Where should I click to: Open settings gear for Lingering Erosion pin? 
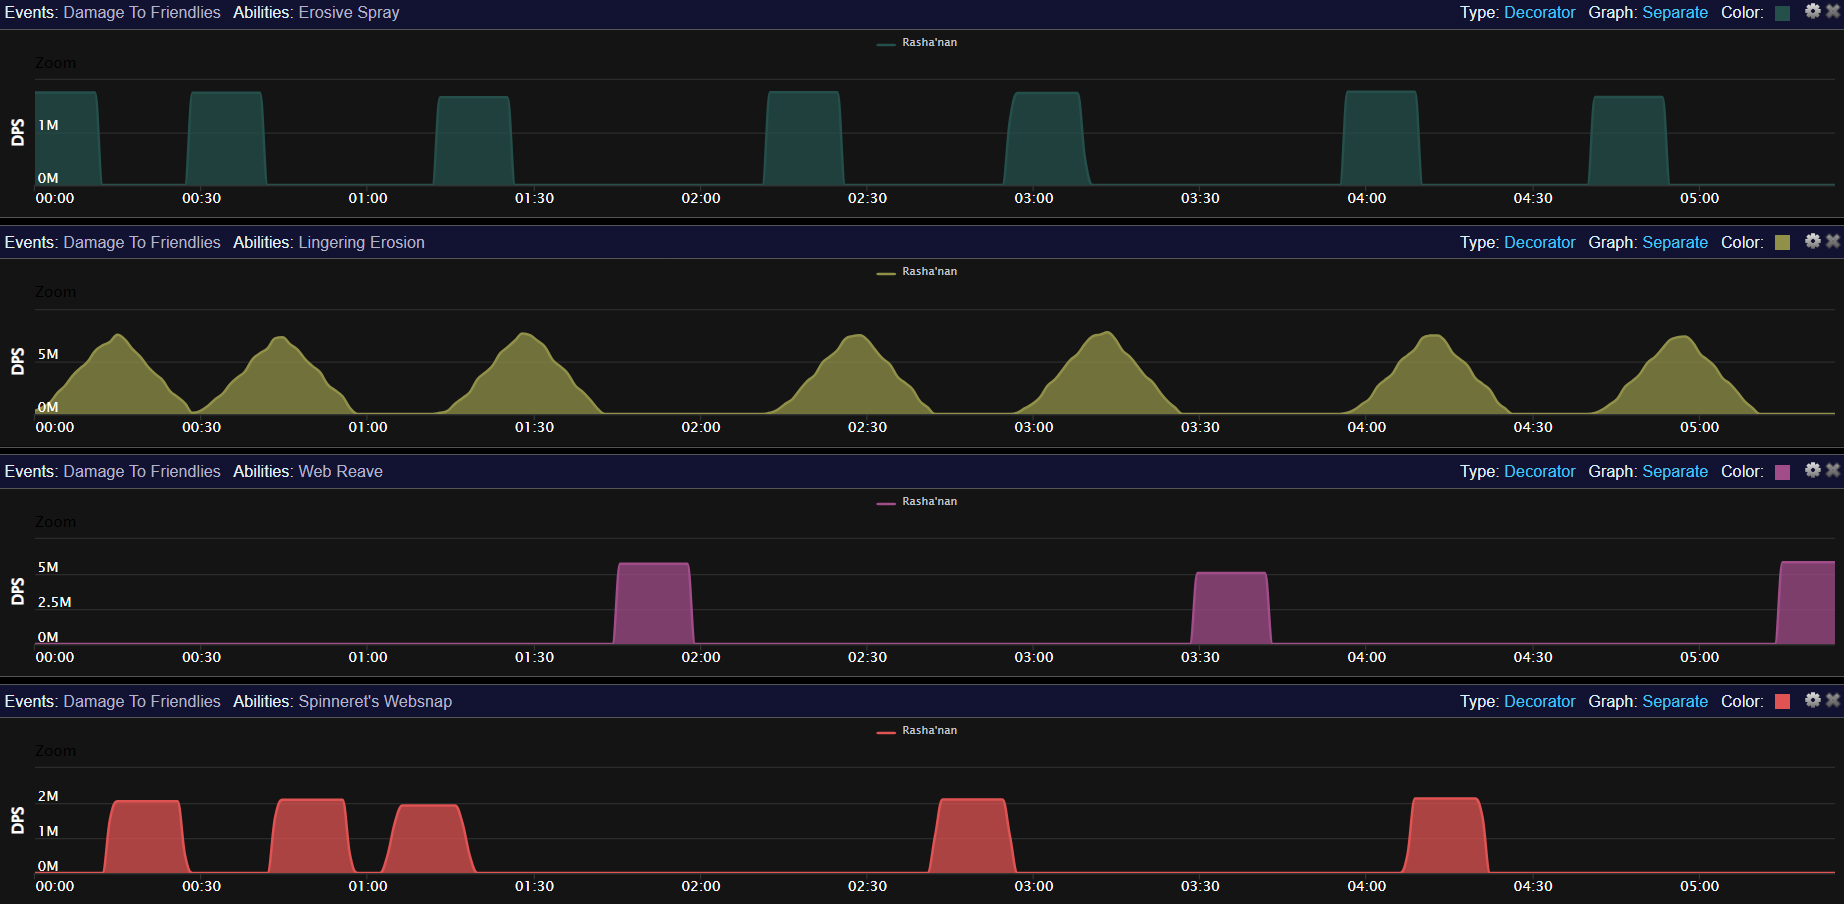1812,241
